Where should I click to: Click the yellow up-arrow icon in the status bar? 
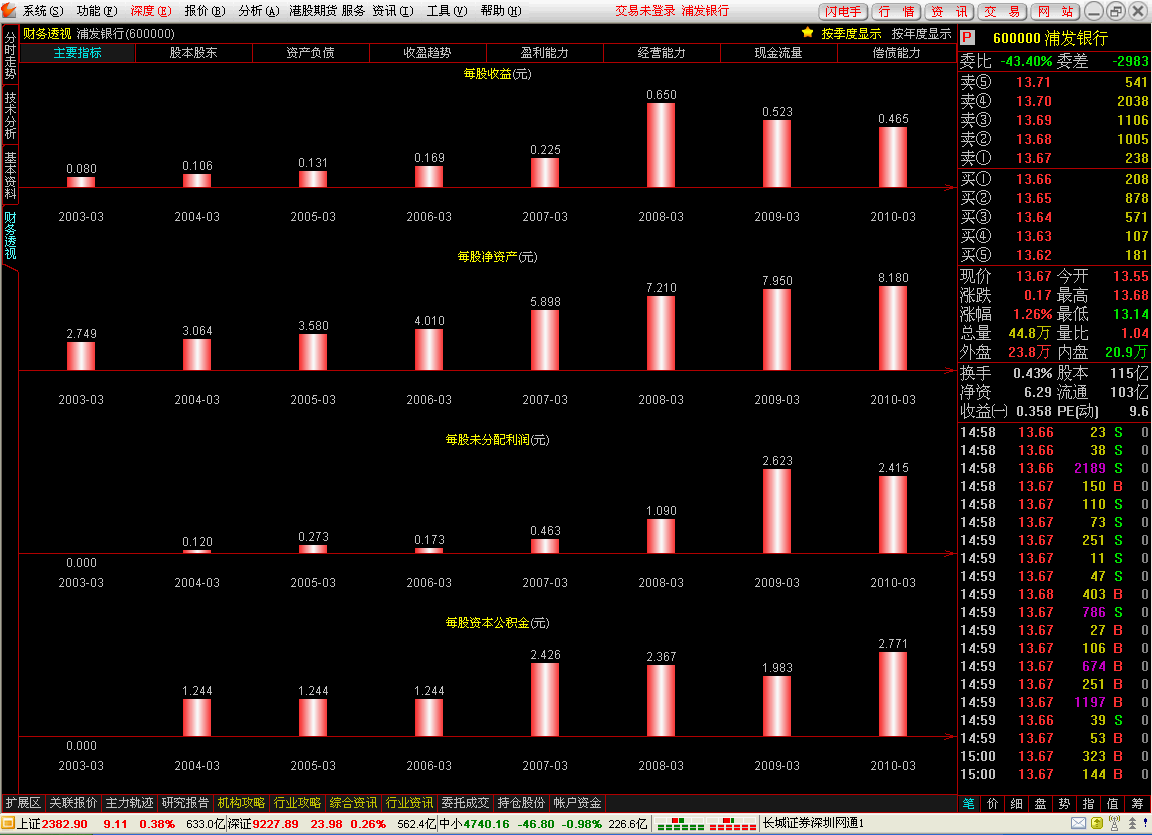1097,823
